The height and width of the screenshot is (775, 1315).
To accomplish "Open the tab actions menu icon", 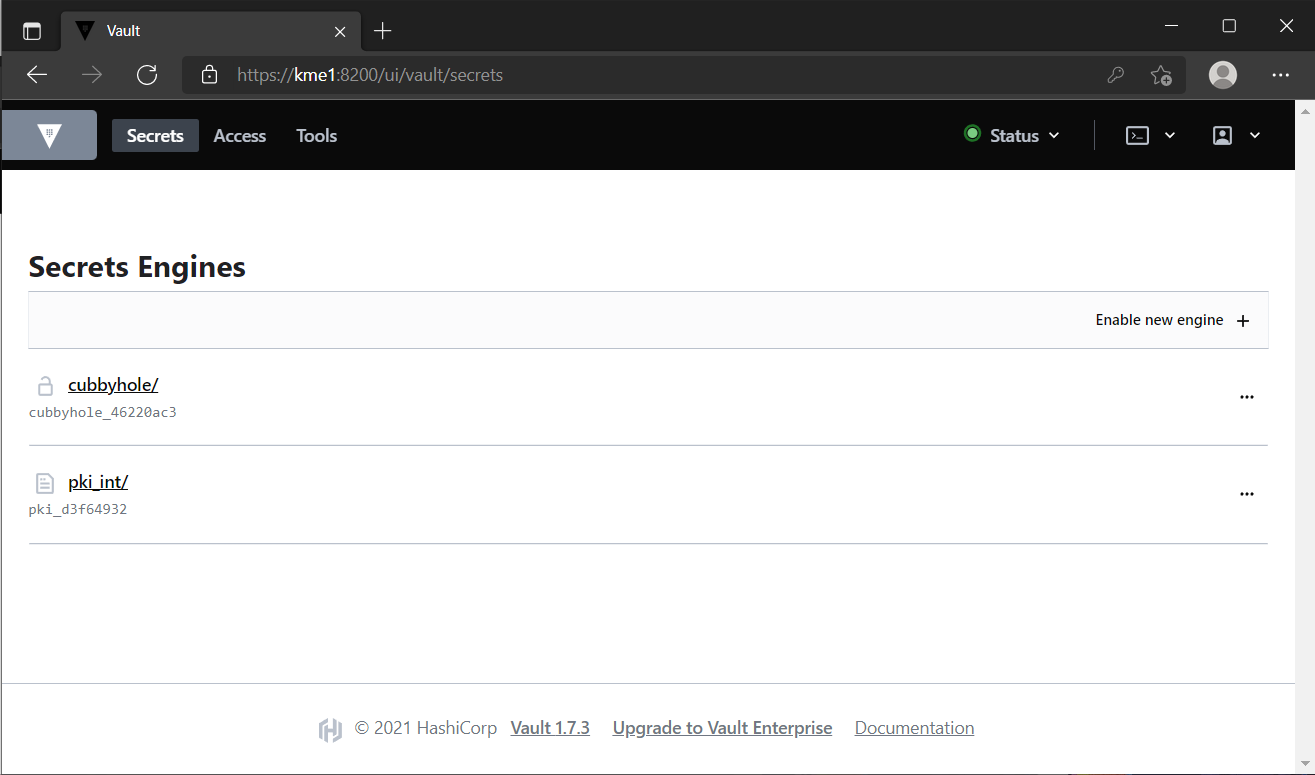I will tap(32, 31).
